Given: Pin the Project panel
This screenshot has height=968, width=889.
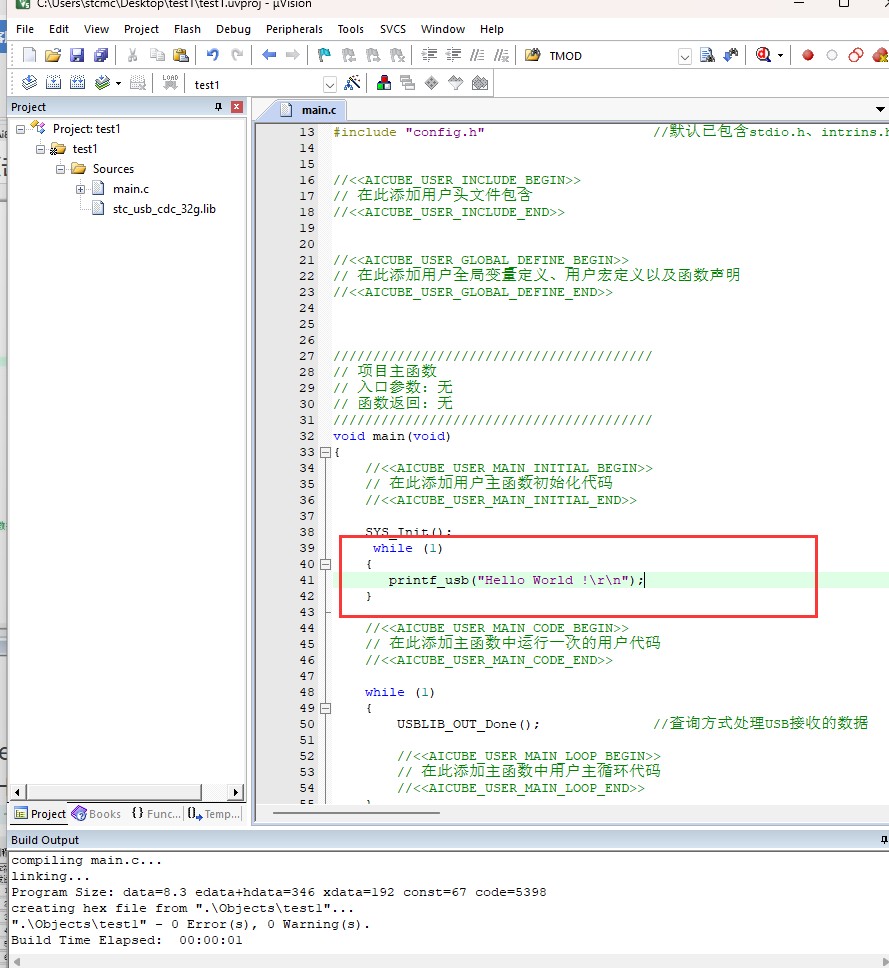Looking at the screenshot, I should tap(218, 107).
